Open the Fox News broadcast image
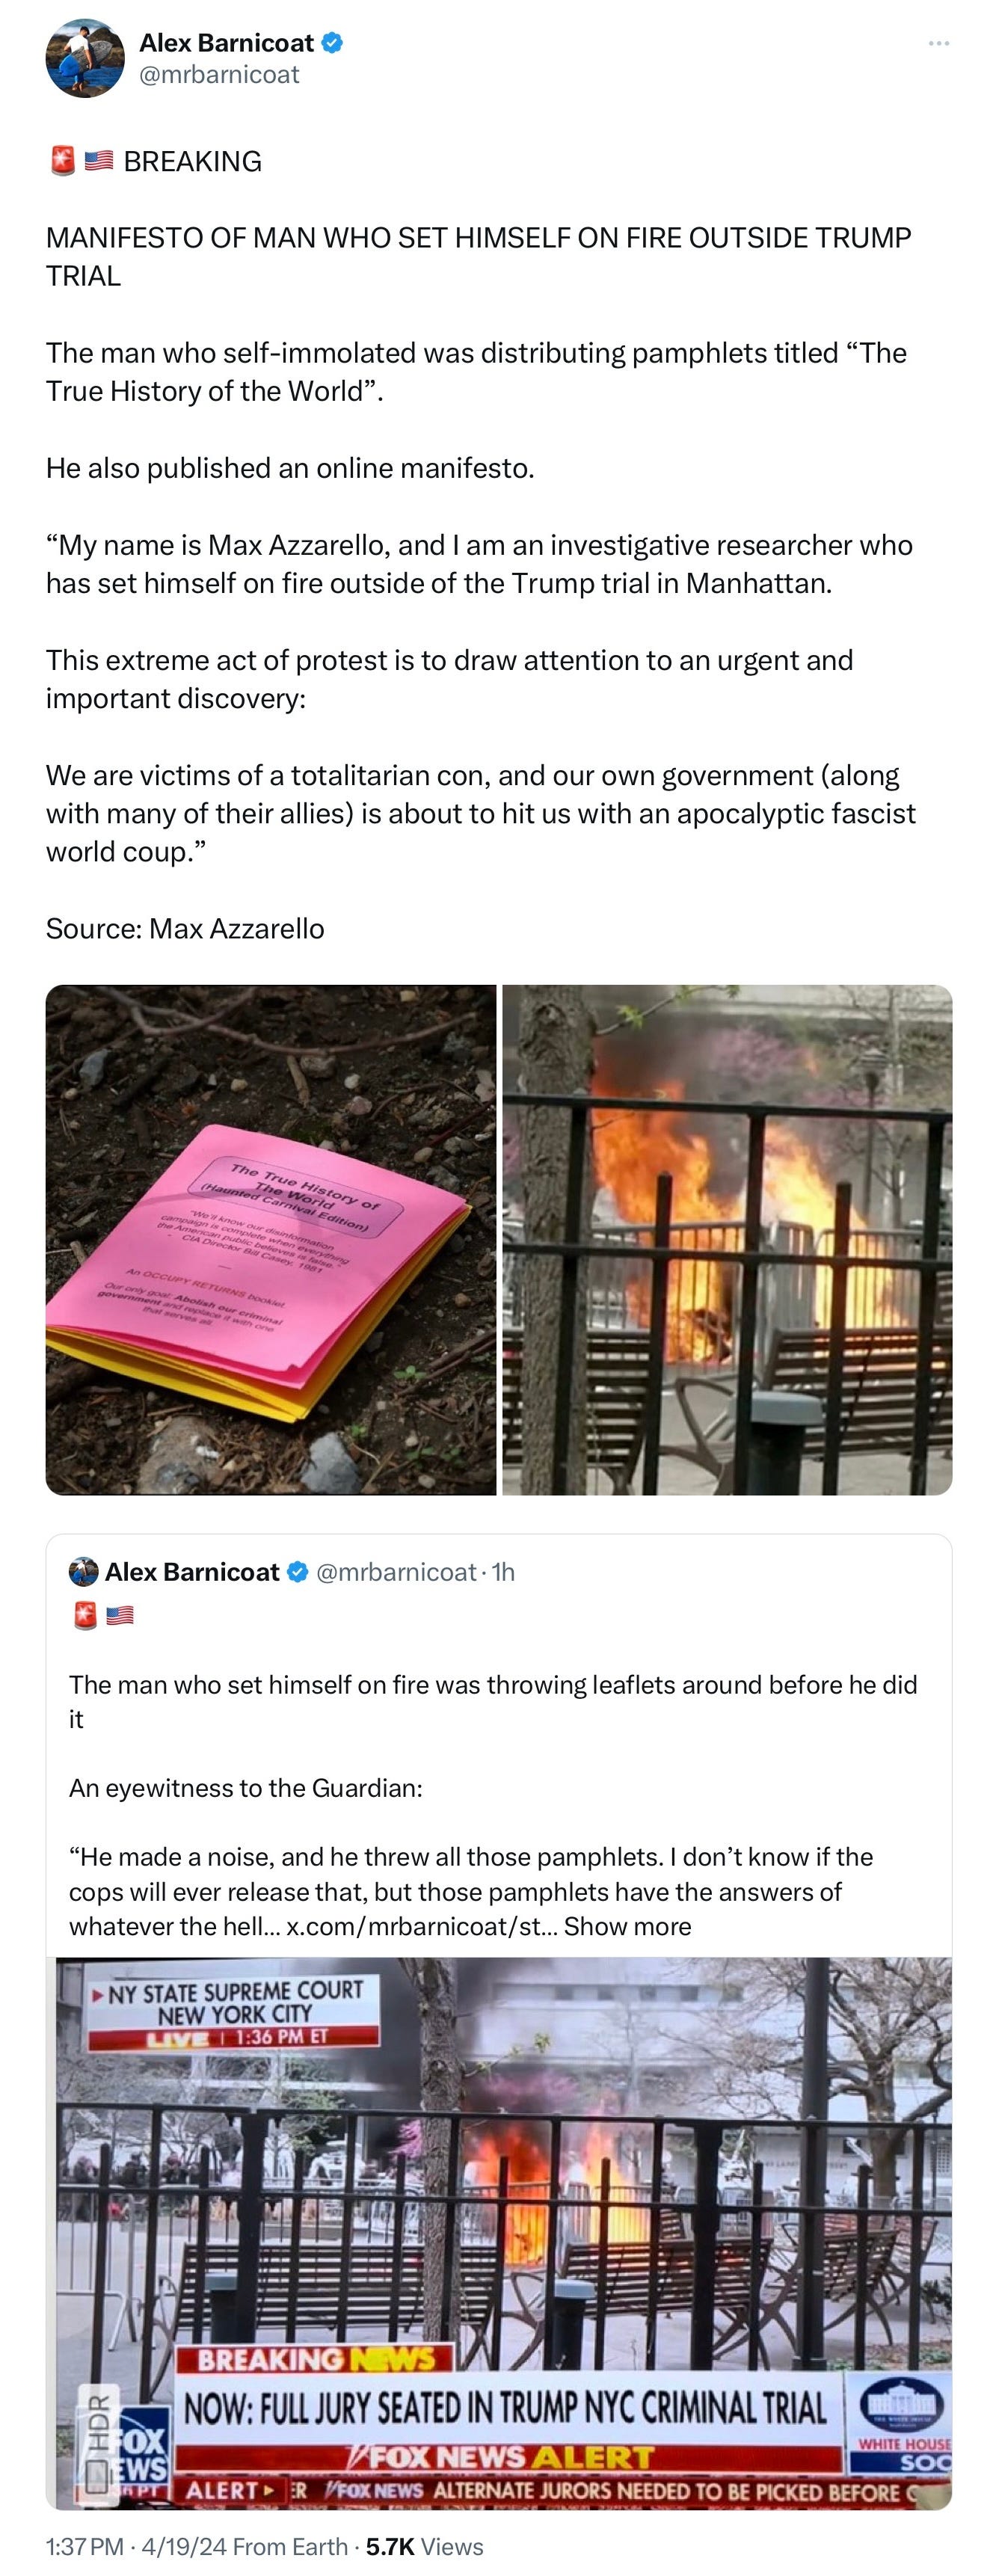 coord(499,2234)
